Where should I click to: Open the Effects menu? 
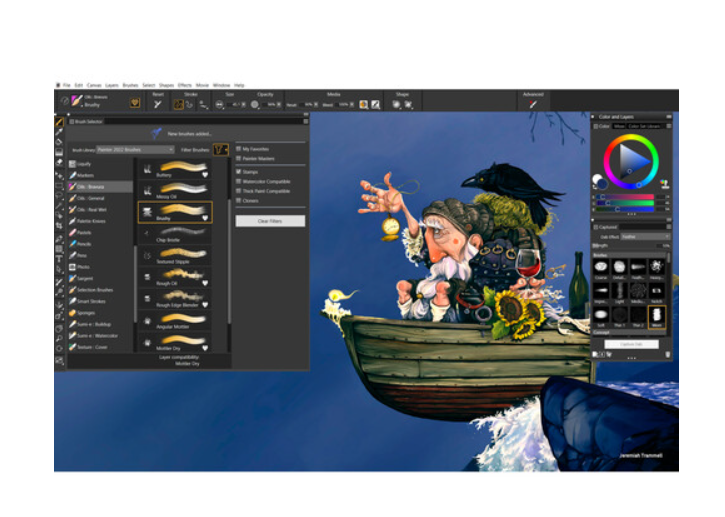(x=184, y=85)
